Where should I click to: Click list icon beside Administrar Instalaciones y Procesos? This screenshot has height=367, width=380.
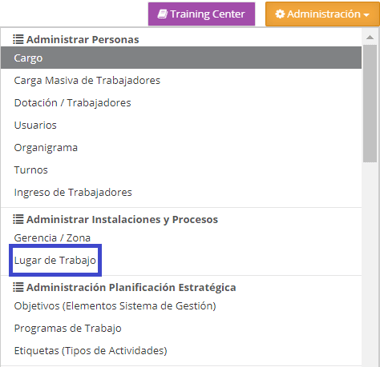18,219
